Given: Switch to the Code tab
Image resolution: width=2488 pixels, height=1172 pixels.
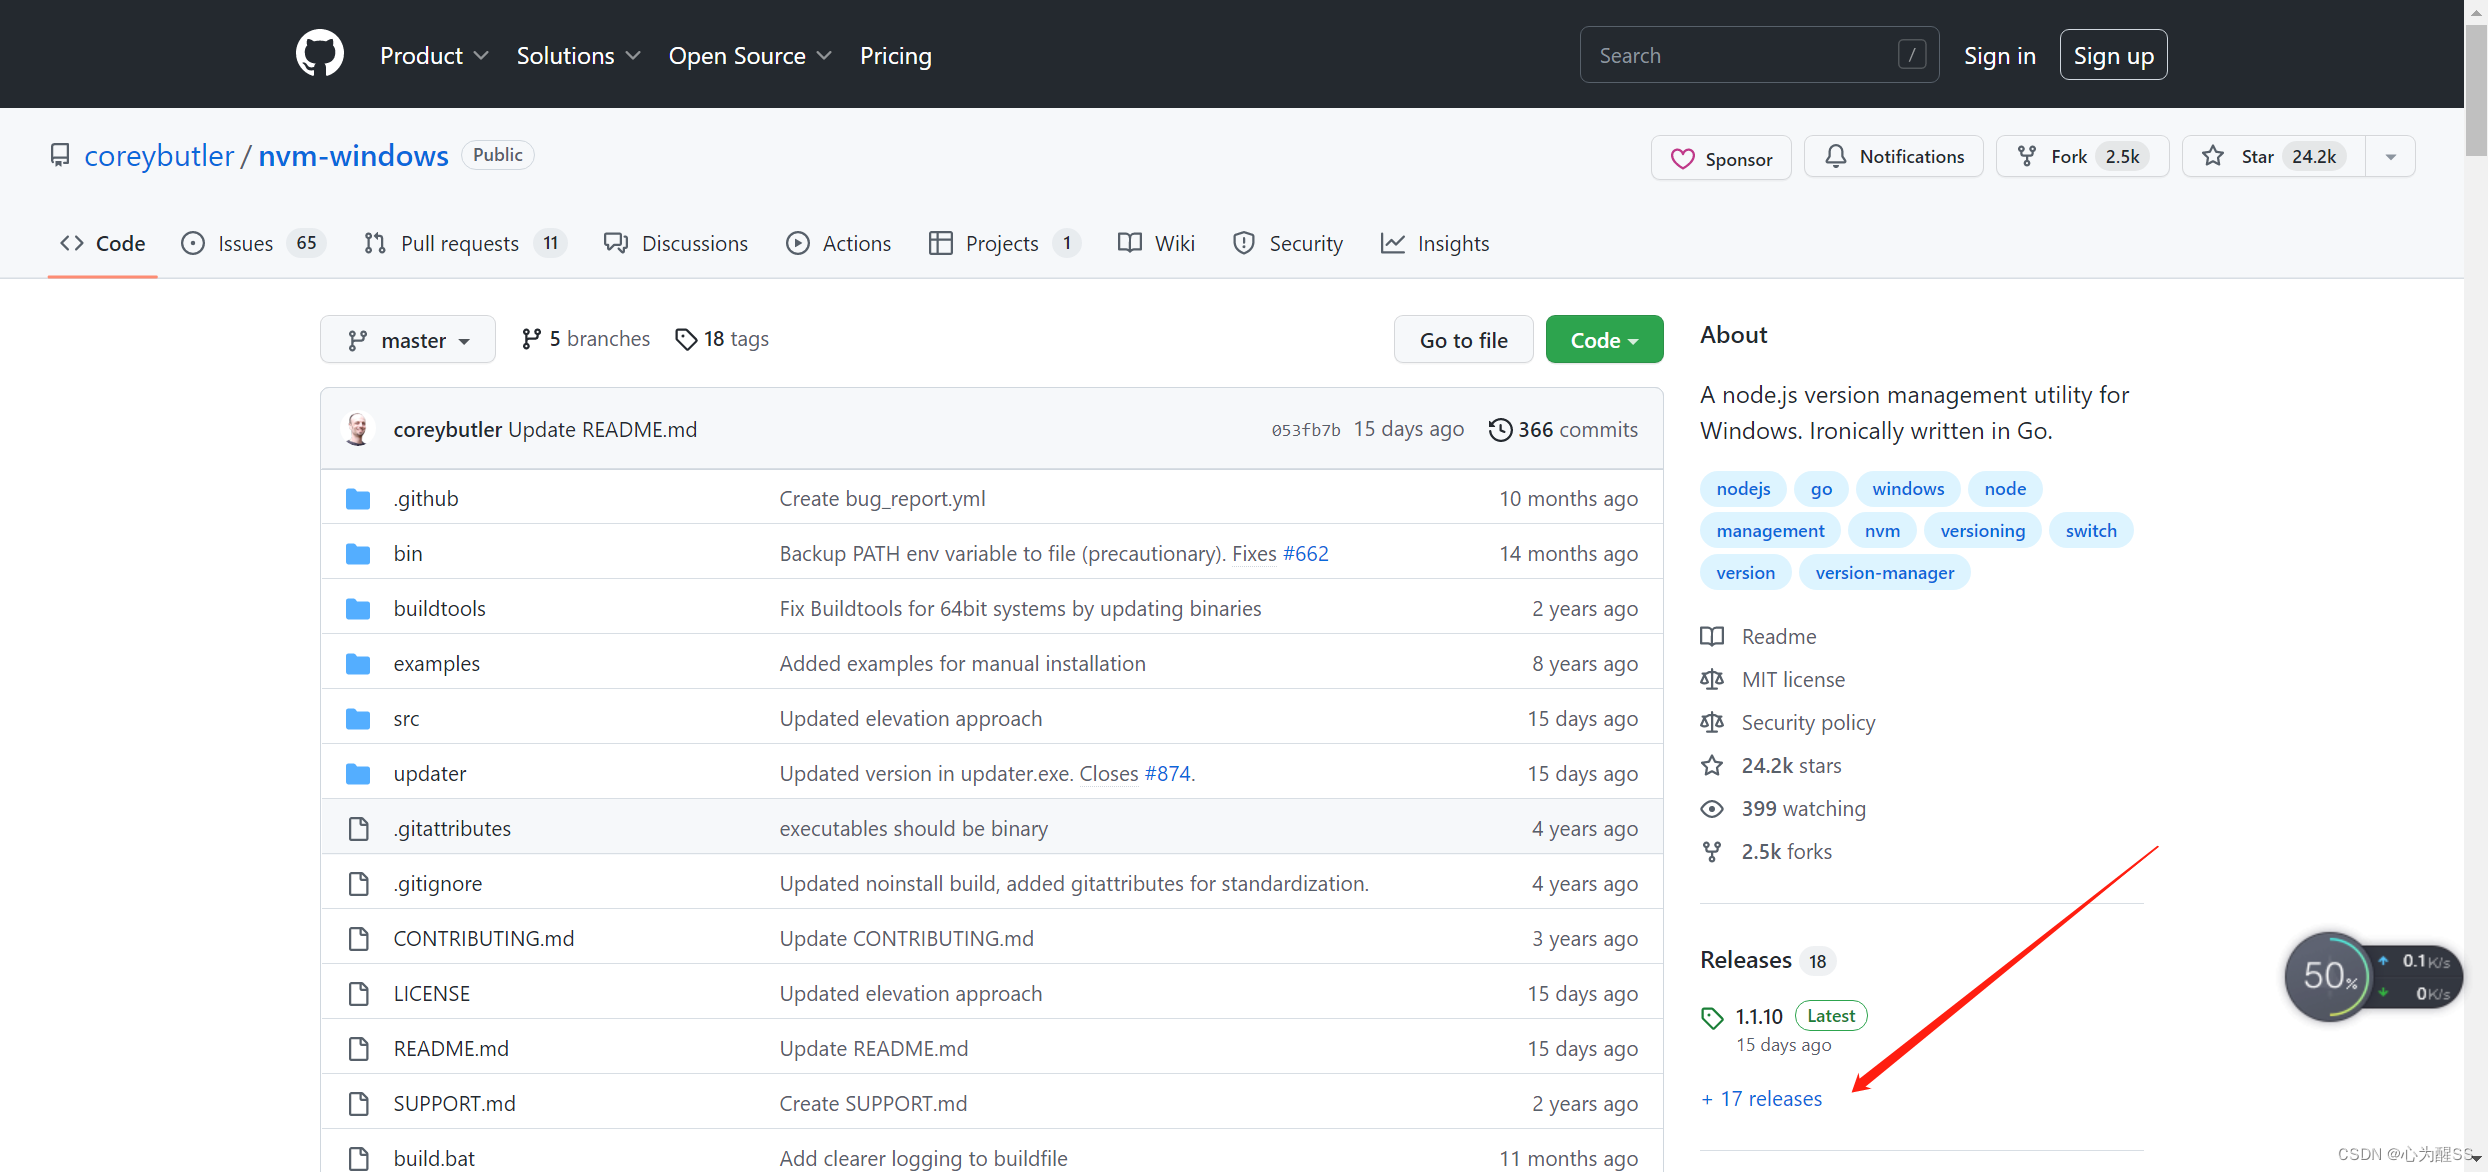Looking at the screenshot, I should click(103, 243).
